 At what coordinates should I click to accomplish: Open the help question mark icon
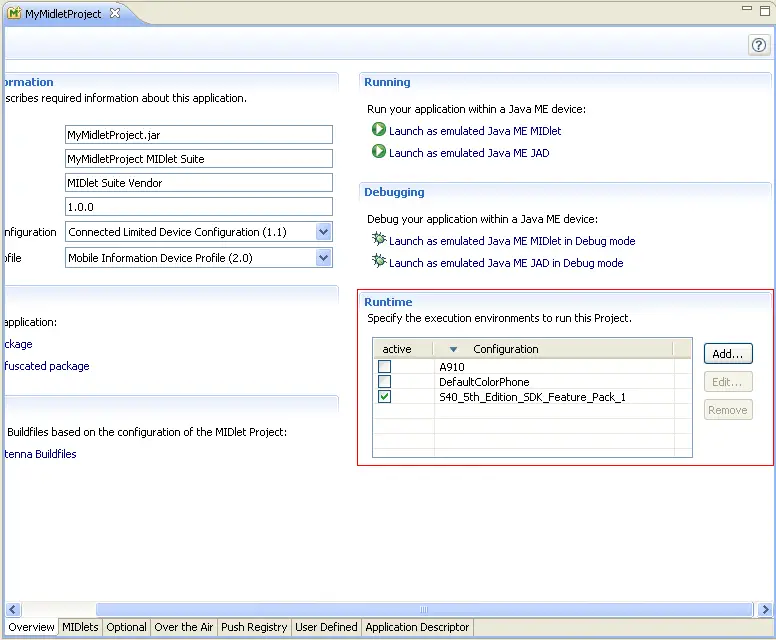point(758,45)
